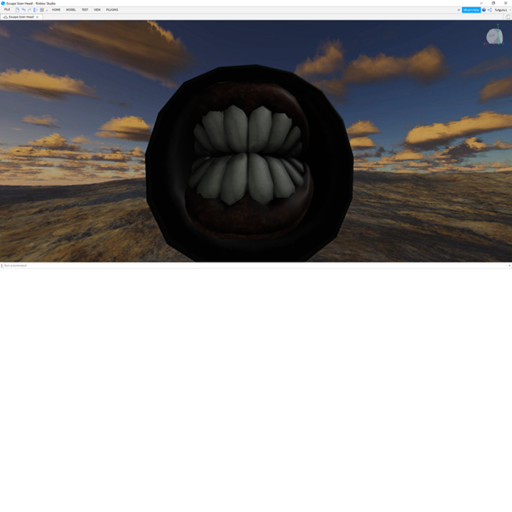This screenshot has width=512, height=512.
Task: Switch to the MODEL ribbon tab
Action: 71,10
